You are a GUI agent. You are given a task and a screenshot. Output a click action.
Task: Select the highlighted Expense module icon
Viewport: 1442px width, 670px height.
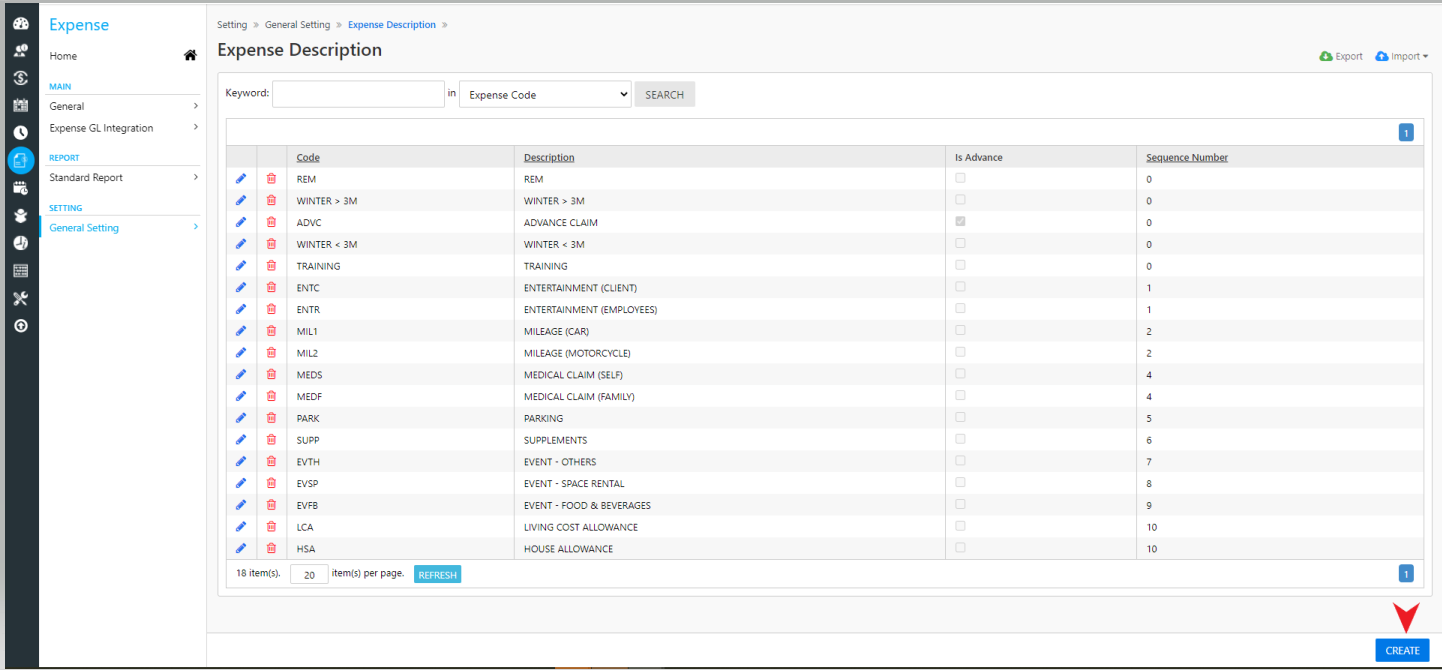(20, 160)
